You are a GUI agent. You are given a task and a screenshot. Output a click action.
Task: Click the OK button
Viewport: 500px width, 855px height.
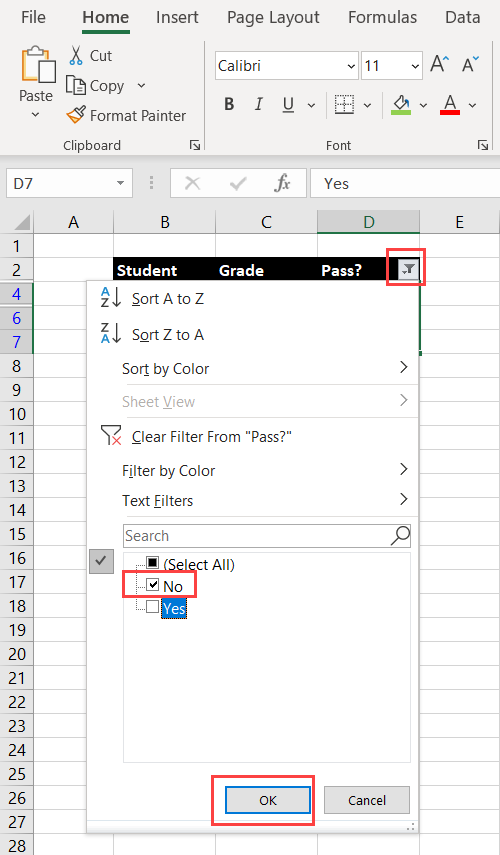268,800
